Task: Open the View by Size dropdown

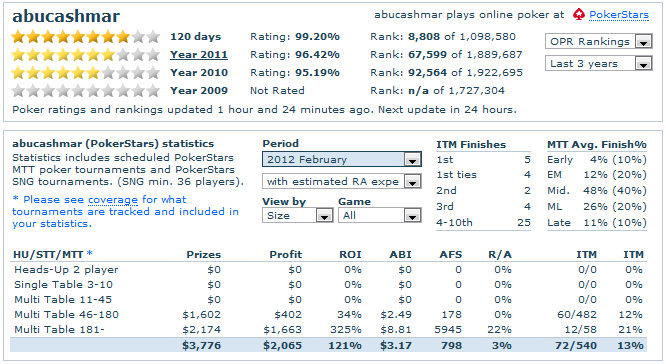Action: pyautogui.click(x=297, y=216)
